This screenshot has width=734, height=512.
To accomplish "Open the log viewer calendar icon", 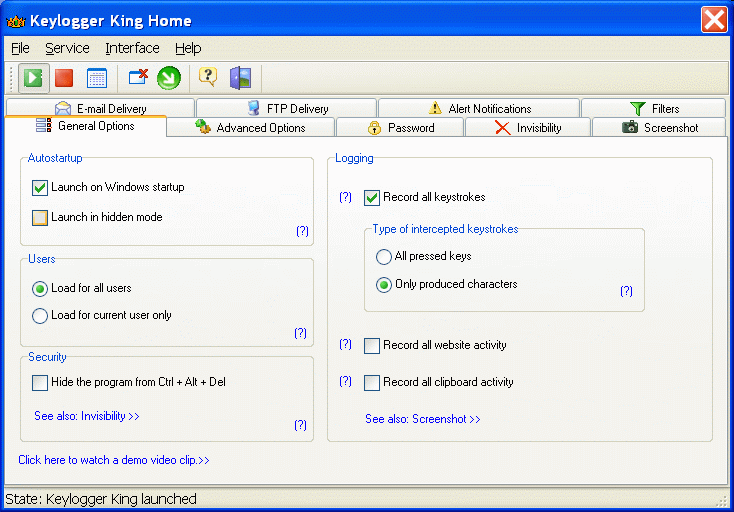I will pos(97,78).
